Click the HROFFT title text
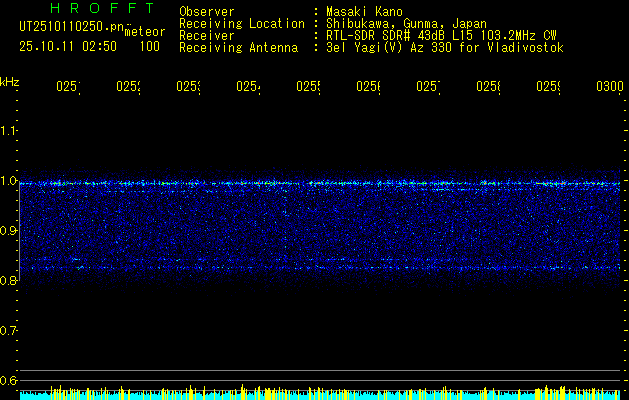Image resolution: width=629 pixels, height=400 pixels. point(103,8)
